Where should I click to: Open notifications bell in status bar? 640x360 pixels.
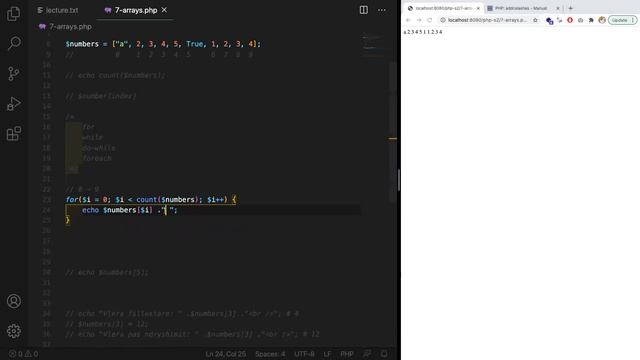pos(384,354)
